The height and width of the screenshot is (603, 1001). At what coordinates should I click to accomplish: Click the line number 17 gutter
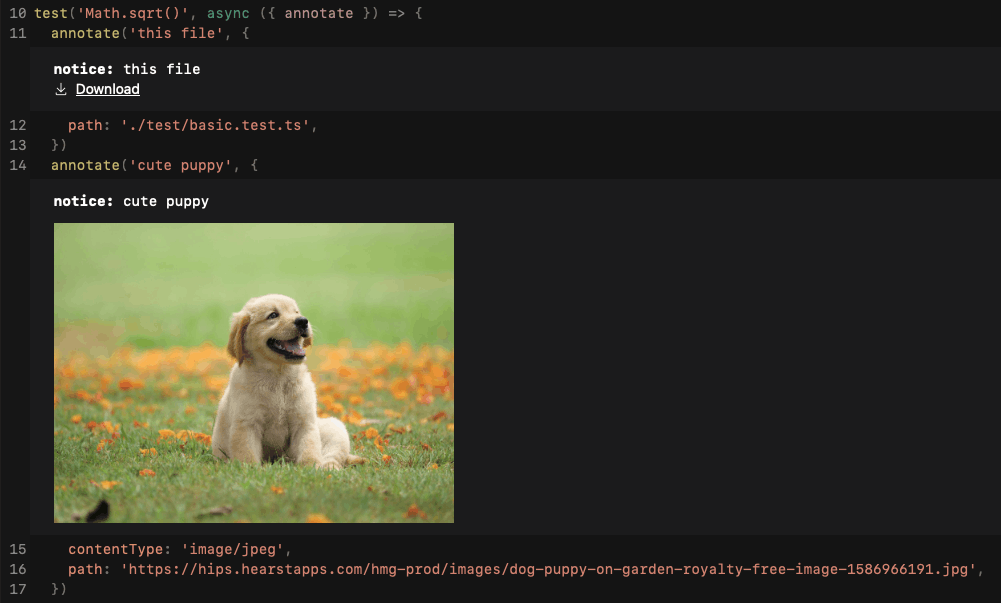(x=17, y=589)
